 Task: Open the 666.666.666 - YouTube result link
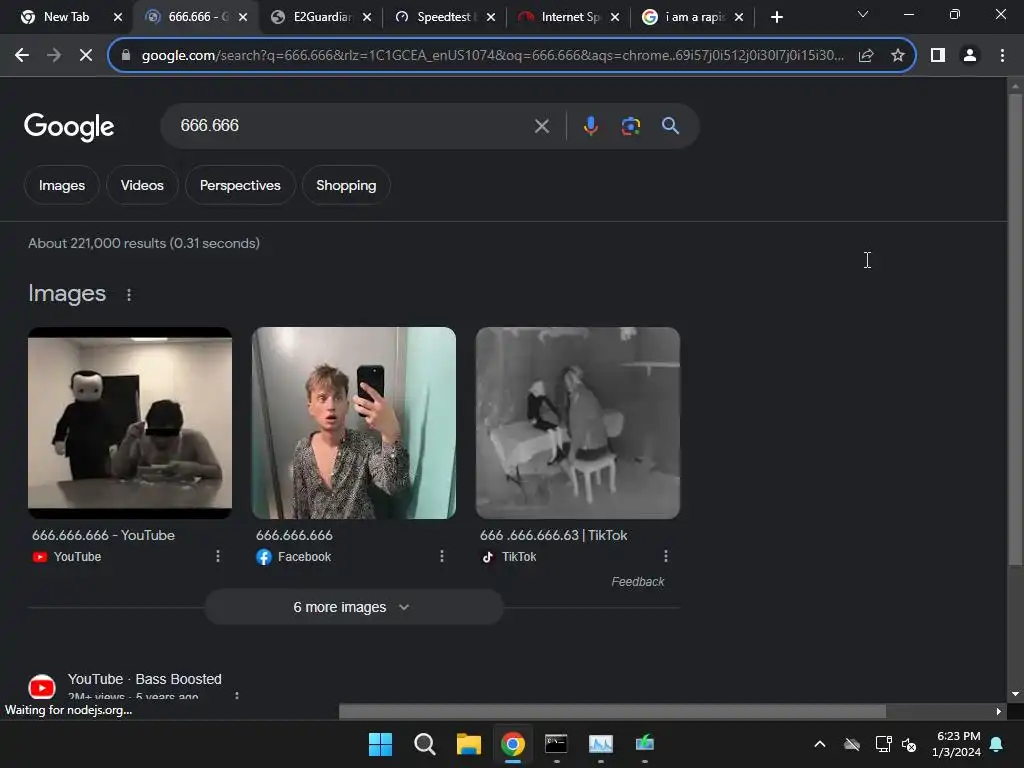103,535
